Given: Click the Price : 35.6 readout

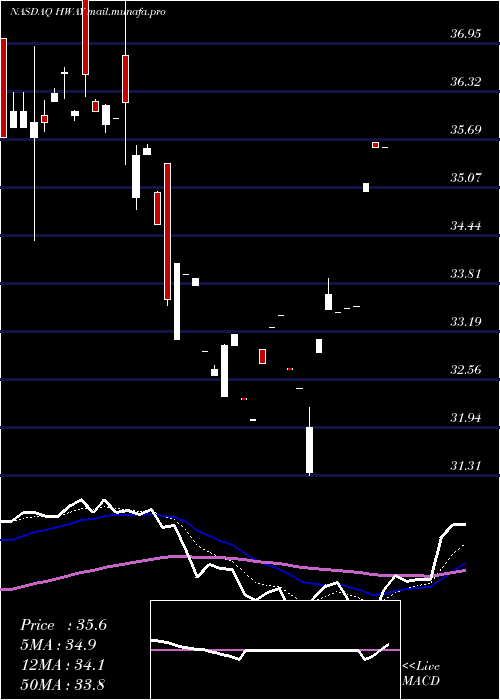Looking at the screenshot, I should (x=63, y=625).
